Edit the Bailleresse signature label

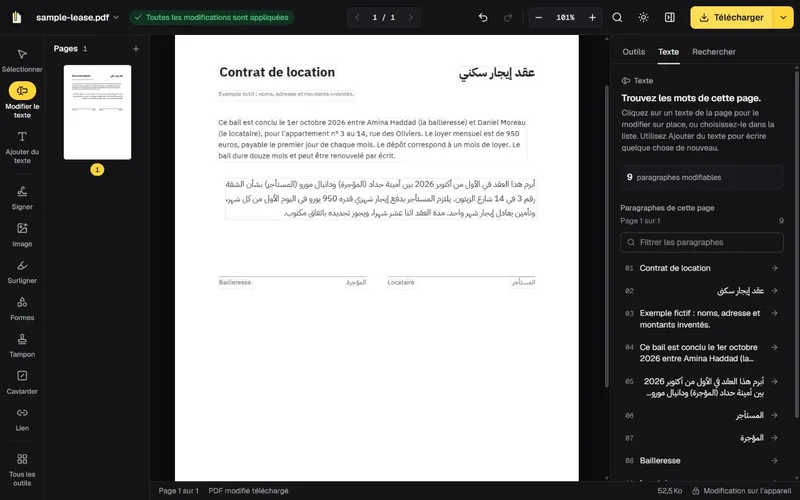tap(235, 283)
